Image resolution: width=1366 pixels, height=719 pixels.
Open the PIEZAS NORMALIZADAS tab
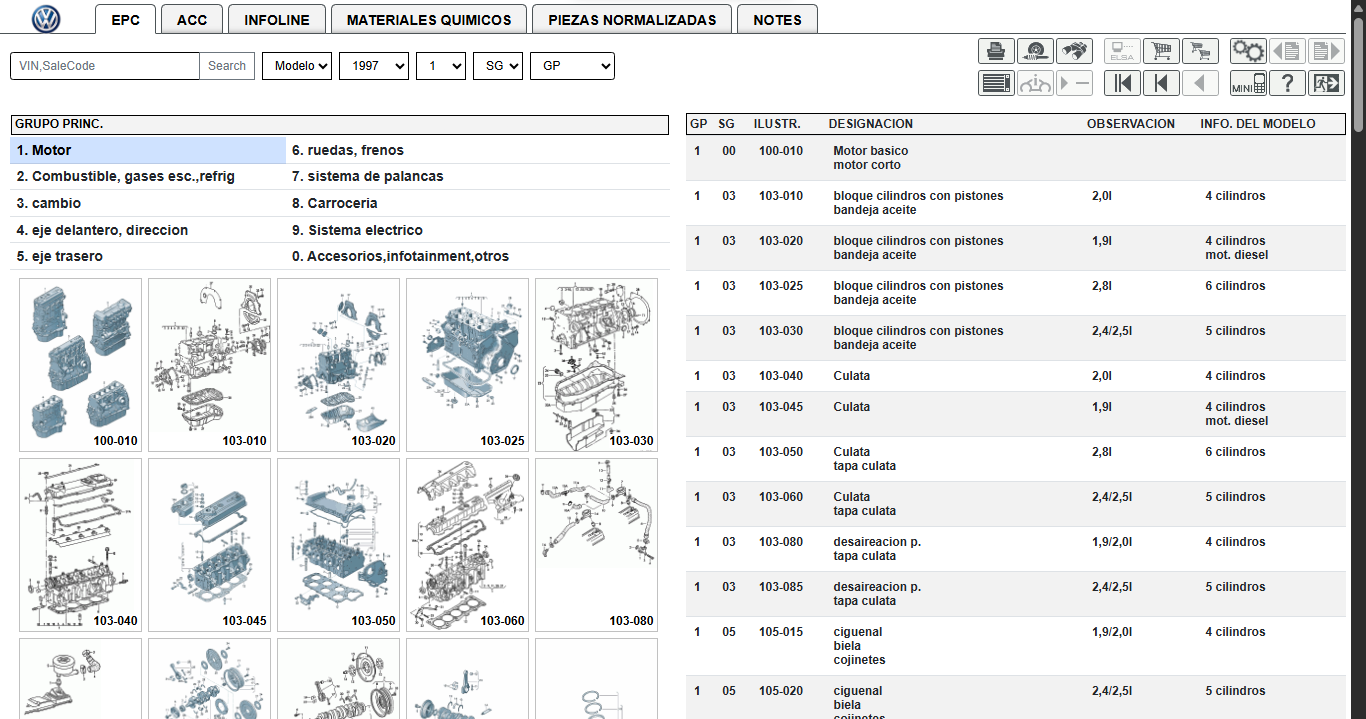[x=632, y=20]
